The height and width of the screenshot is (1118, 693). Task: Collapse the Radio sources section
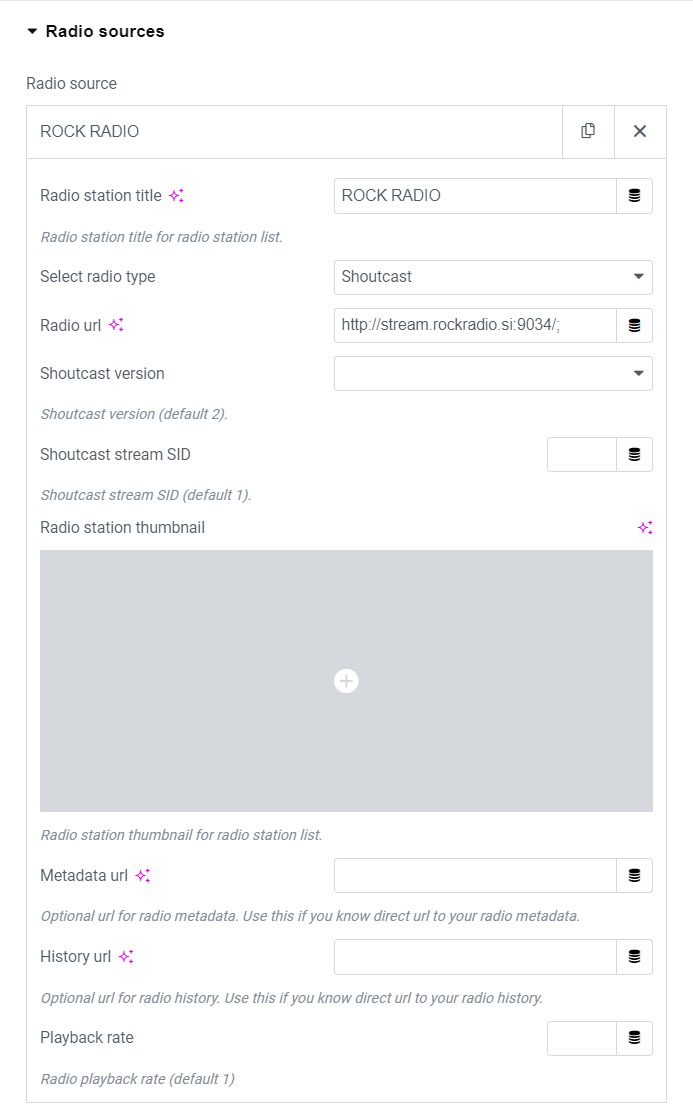point(32,32)
